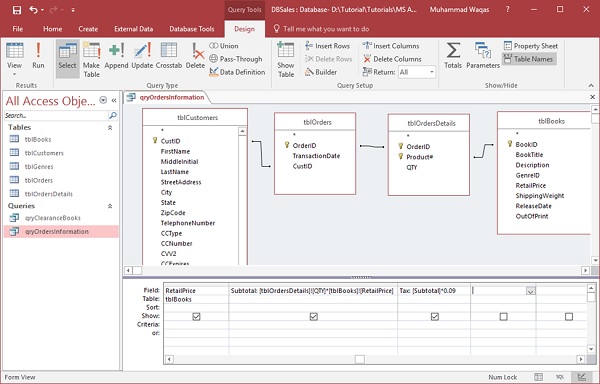Image resolution: width=600 pixels, height=384 pixels.
Task: Click the design grid horizontal scrollbar thumb
Action: click(x=359, y=359)
